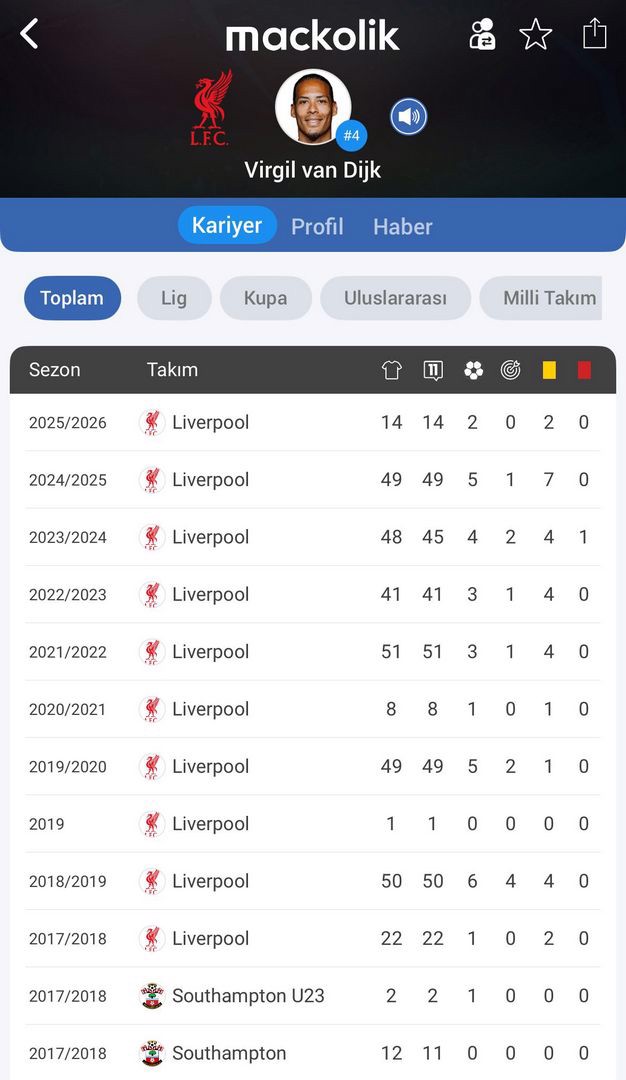Choose the Uluslararası filter
This screenshot has width=626, height=1080.
point(395,298)
